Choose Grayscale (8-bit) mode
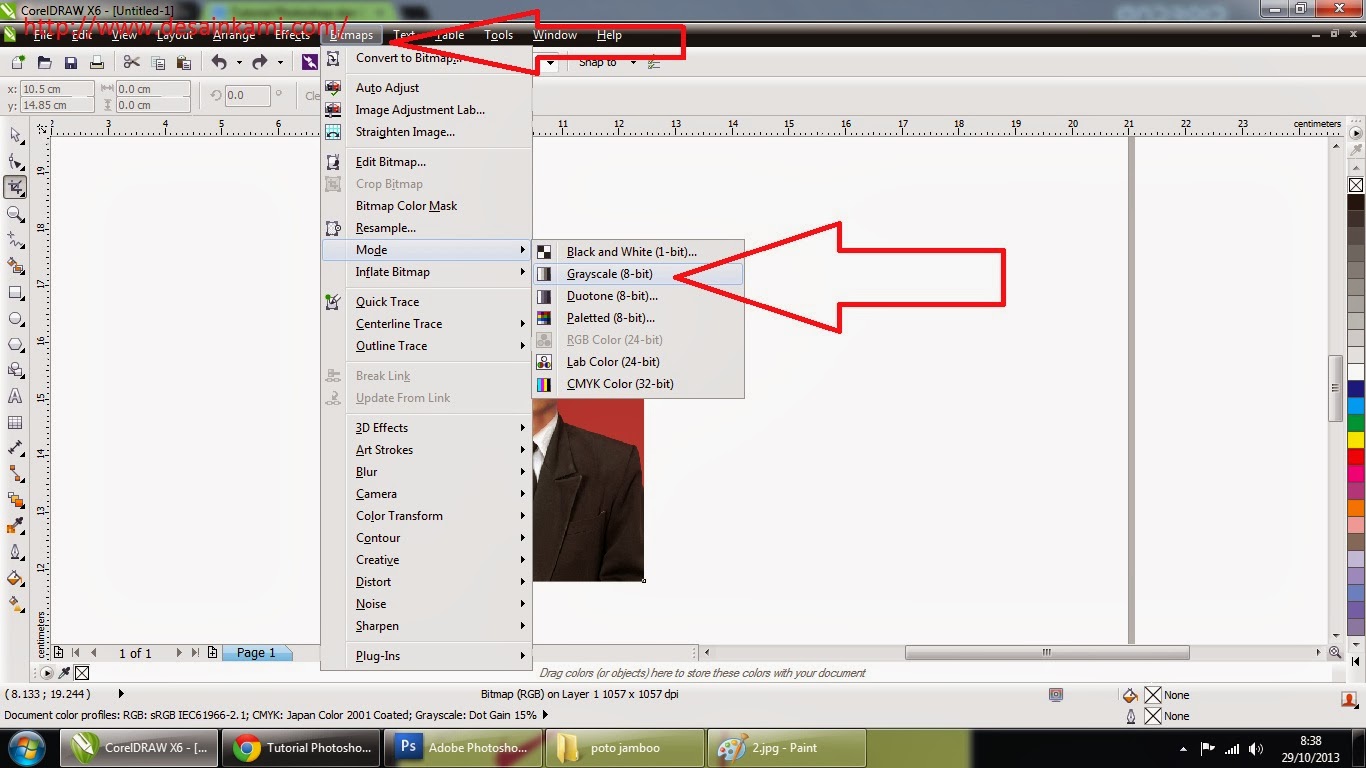Image resolution: width=1366 pixels, height=768 pixels. tap(638, 274)
